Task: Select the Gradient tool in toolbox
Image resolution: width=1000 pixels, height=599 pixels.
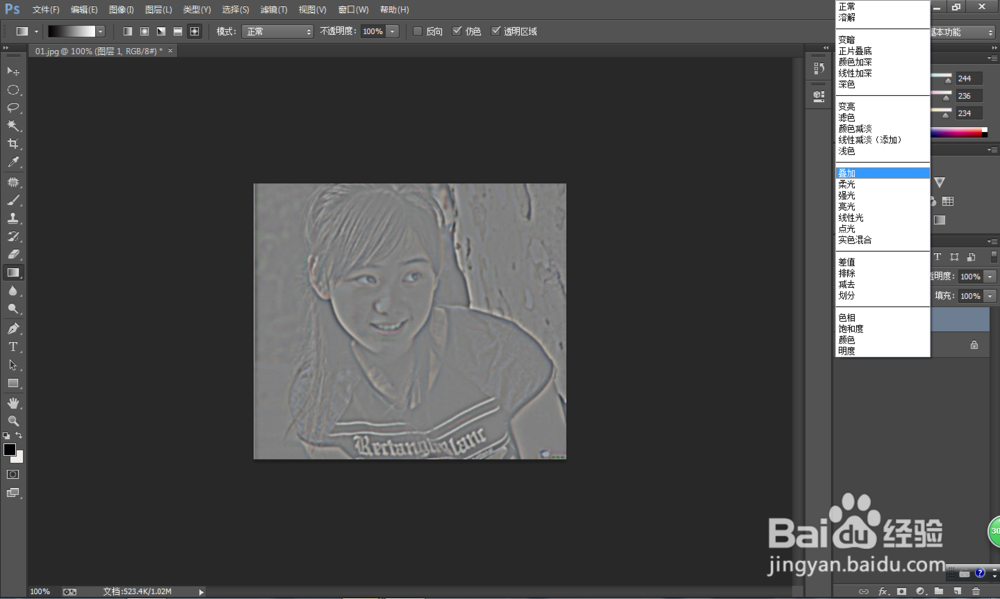Action: 13,272
